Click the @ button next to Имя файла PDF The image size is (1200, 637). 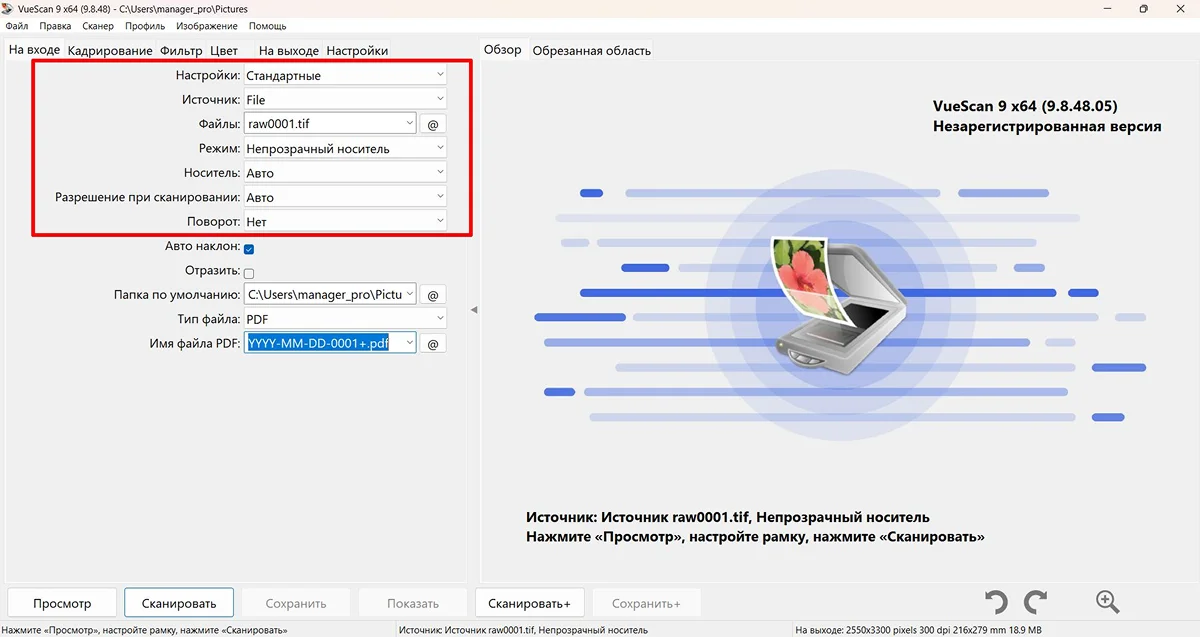coord(433,343)
